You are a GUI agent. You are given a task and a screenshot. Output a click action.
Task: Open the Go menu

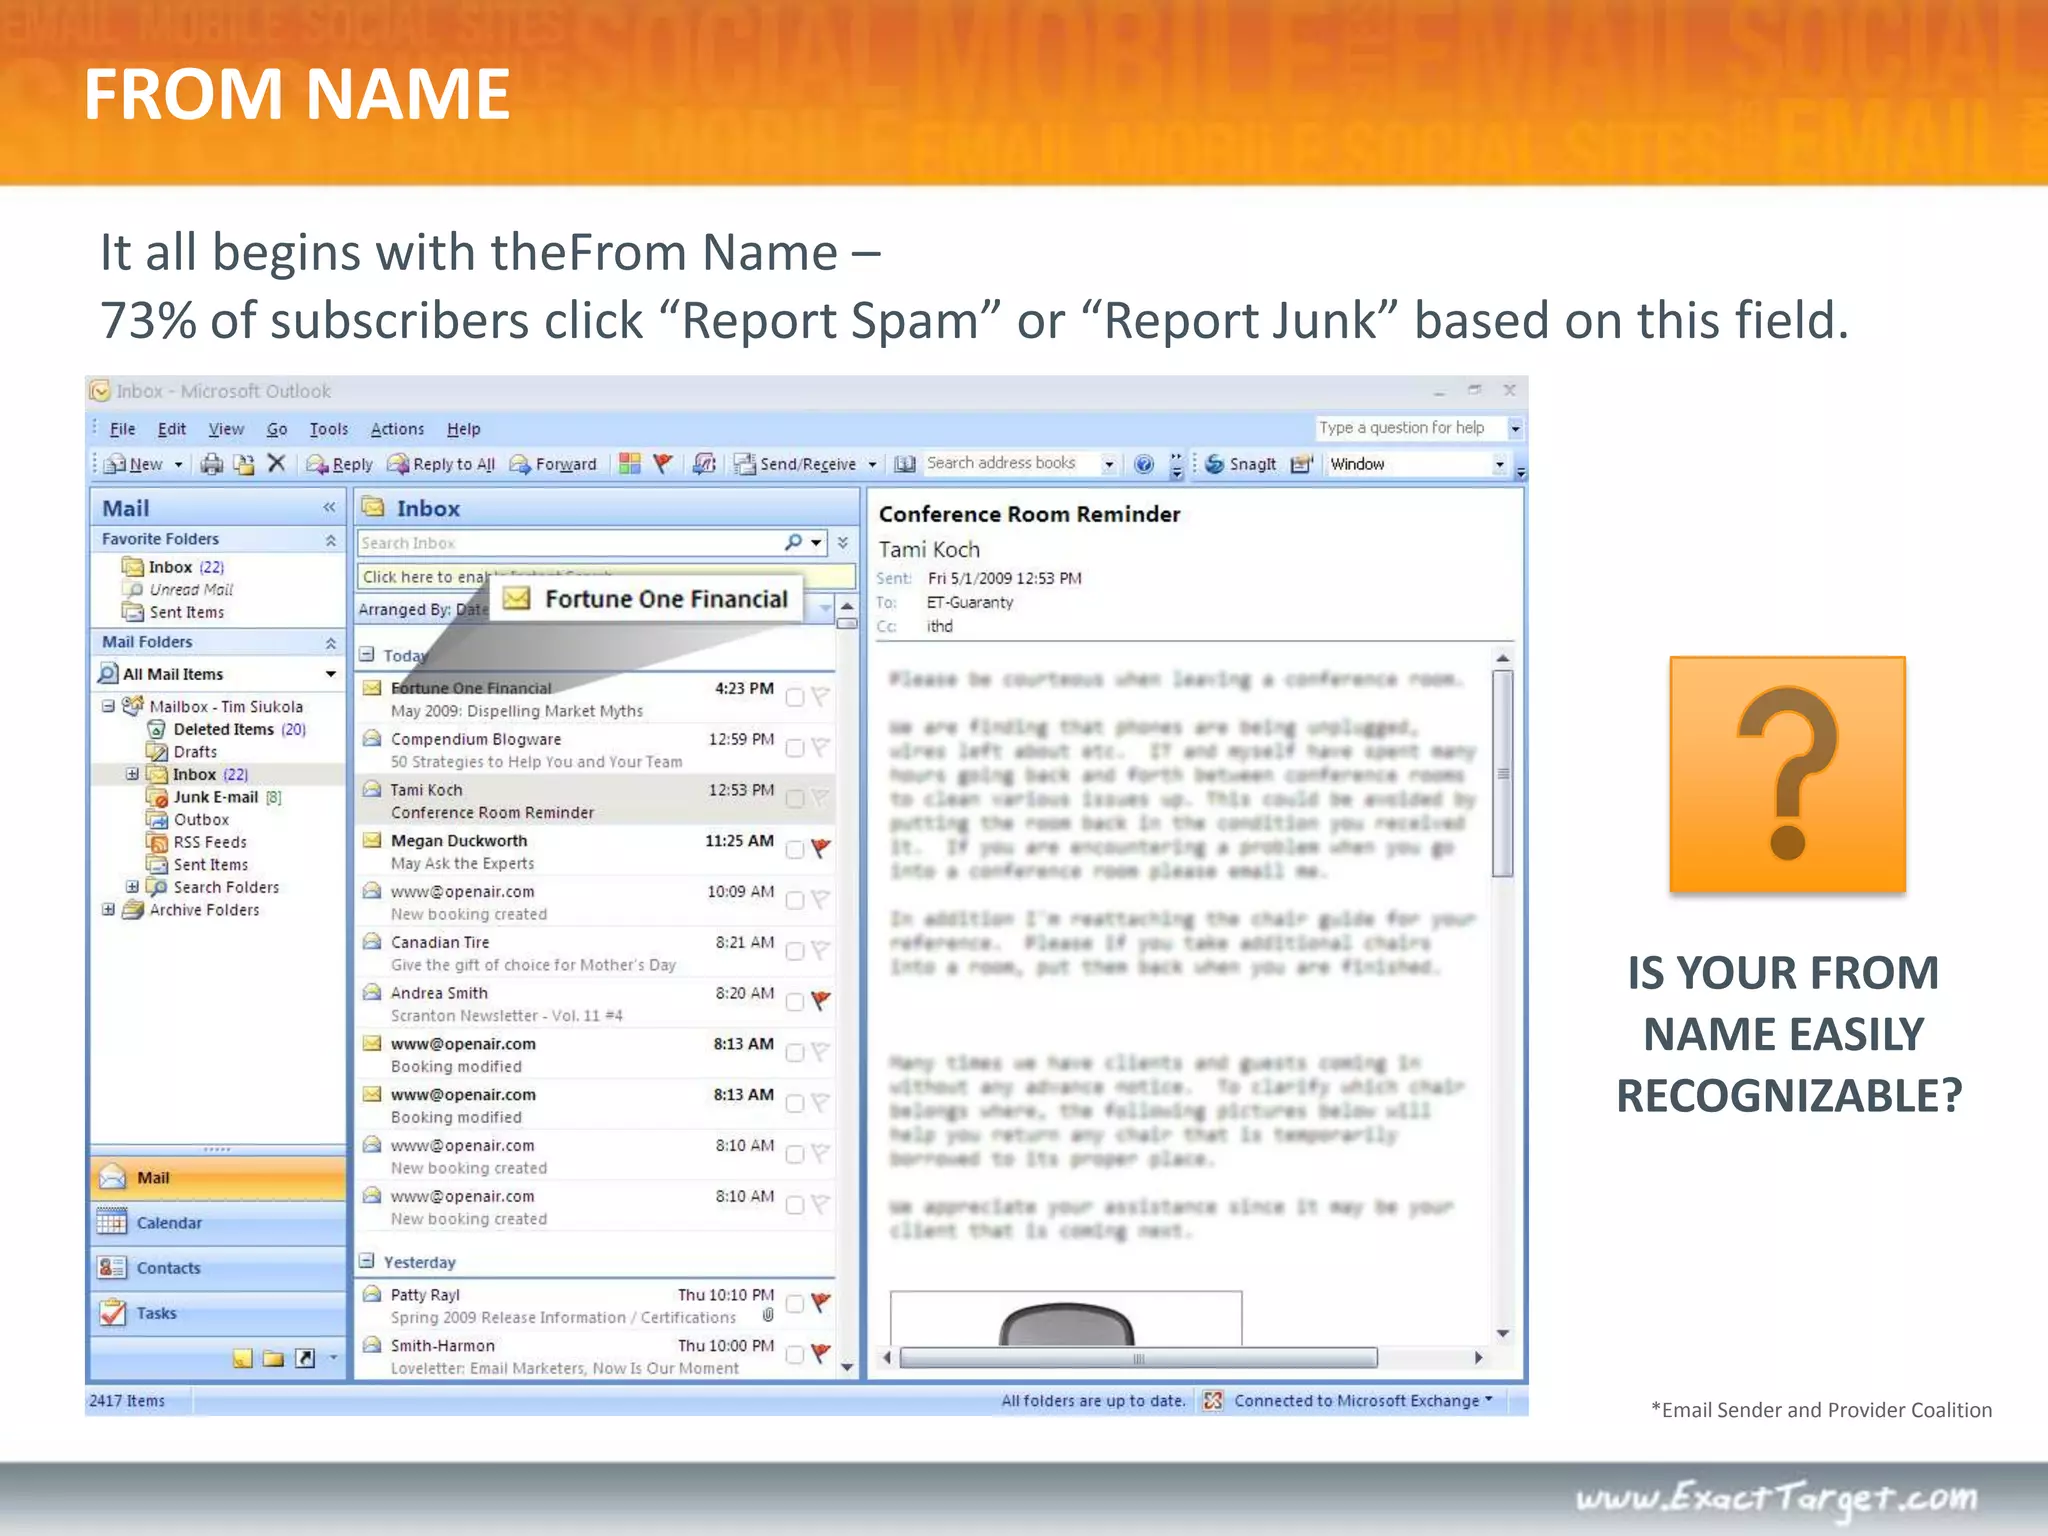[277, 429]
